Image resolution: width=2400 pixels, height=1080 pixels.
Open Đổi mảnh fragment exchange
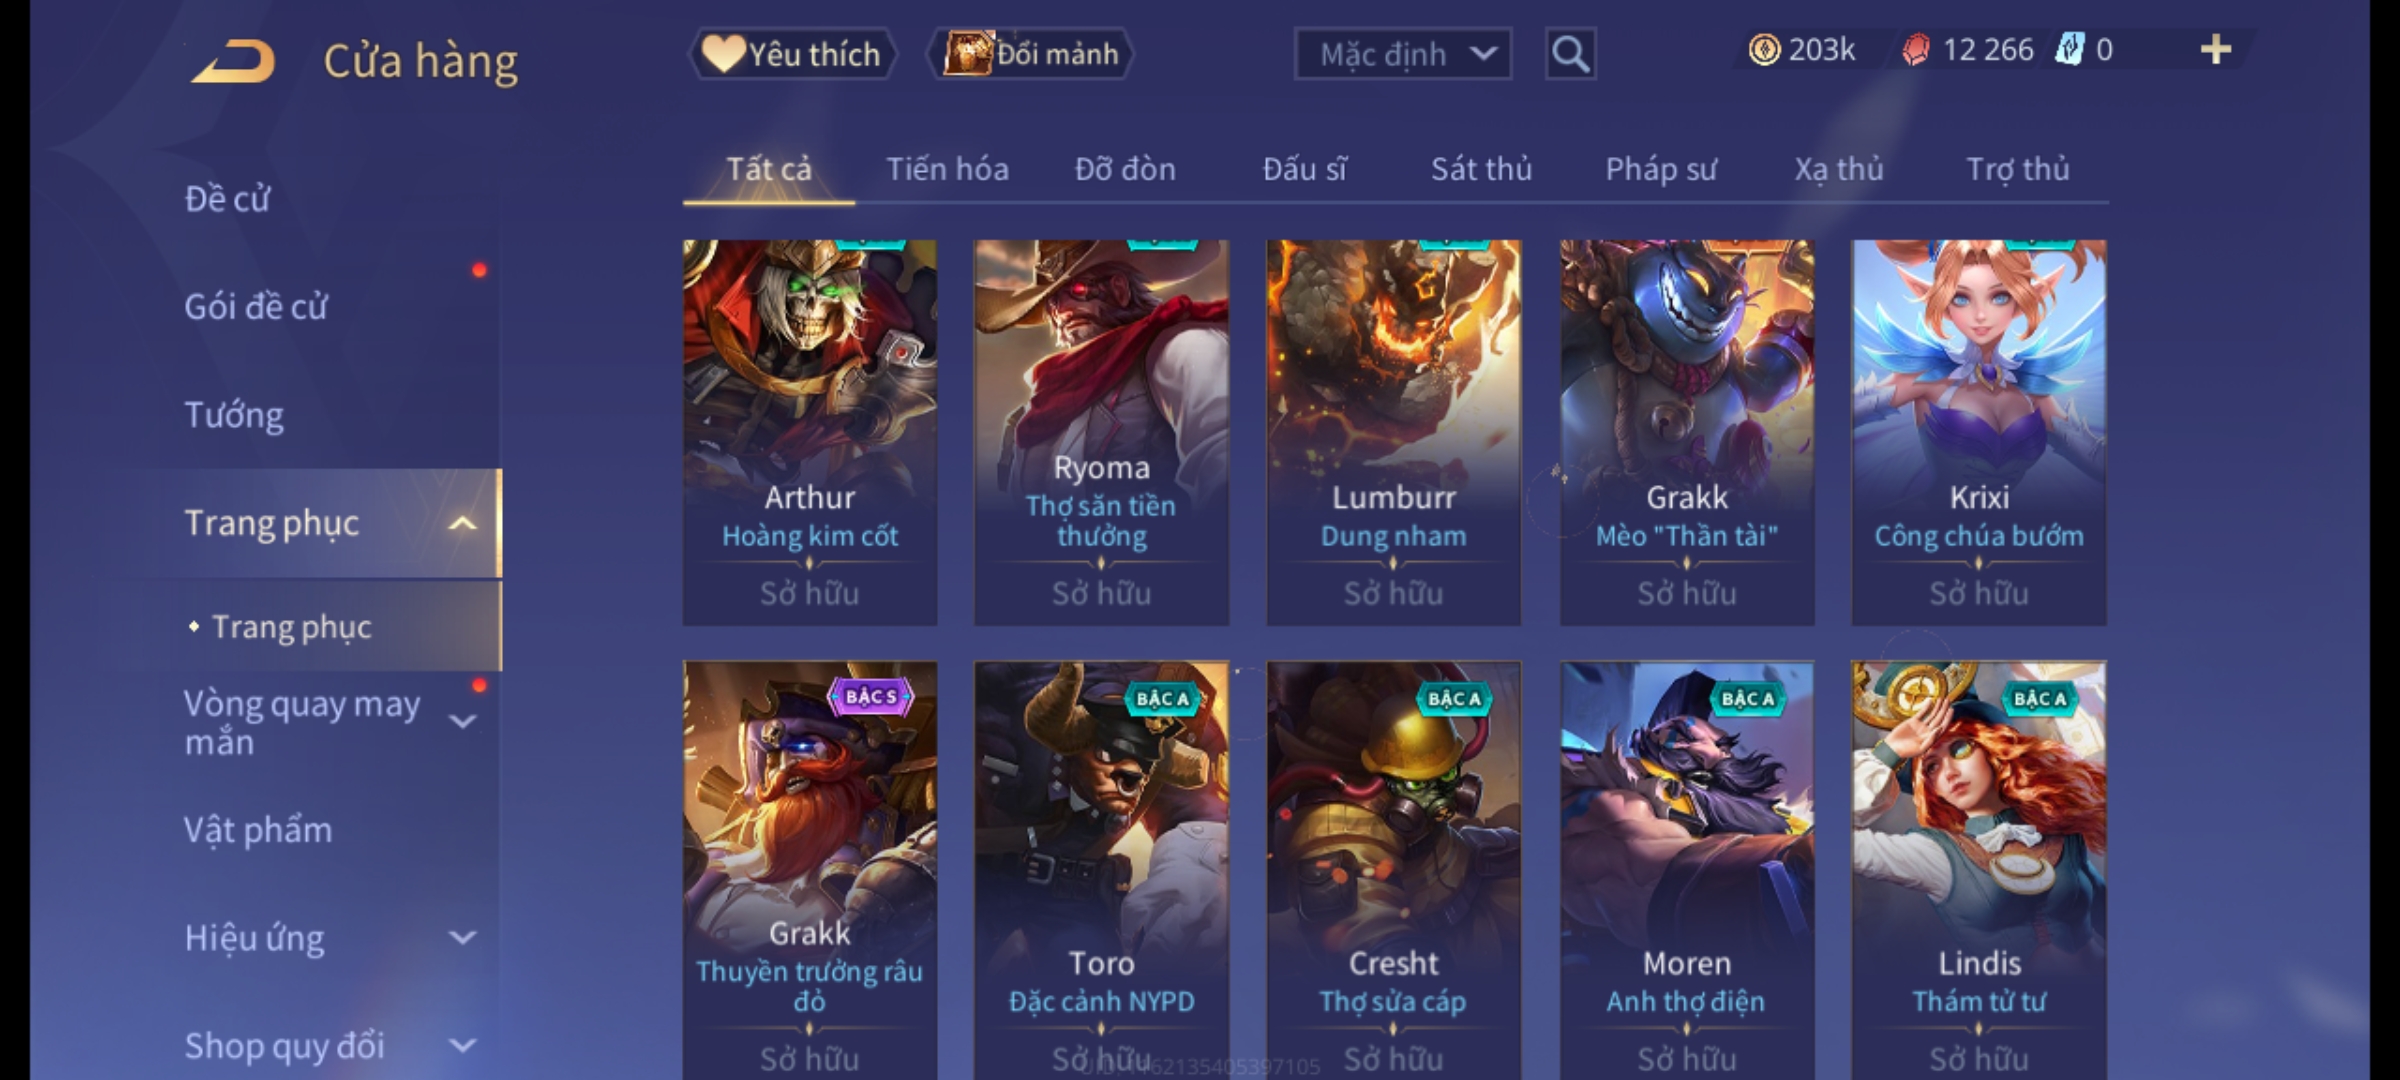click(x=1030, y=54)
